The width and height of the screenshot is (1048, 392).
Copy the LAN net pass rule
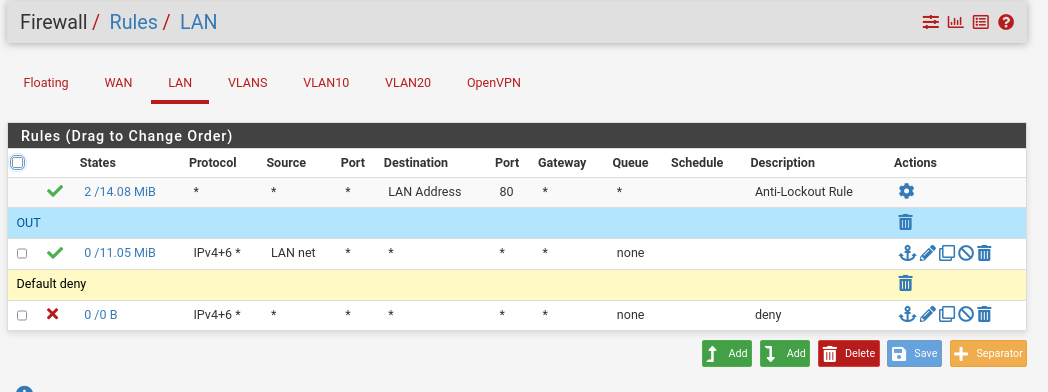pos(946,253)
